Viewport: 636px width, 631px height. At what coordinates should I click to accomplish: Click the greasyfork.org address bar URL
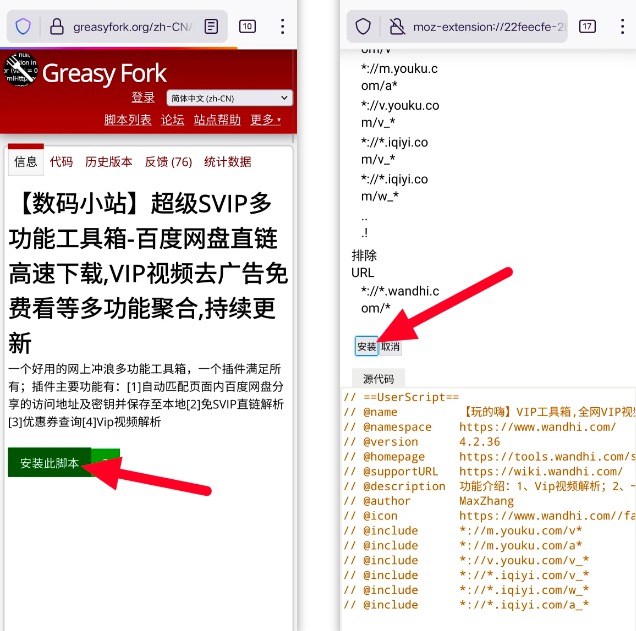point(133,27)
